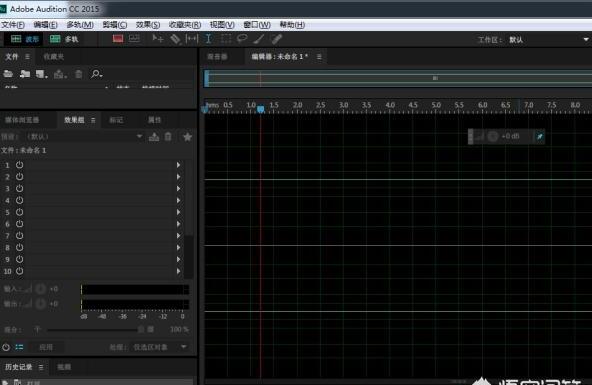Click the trash icon in Files panel
592x385 pixels.
(79, 74)
